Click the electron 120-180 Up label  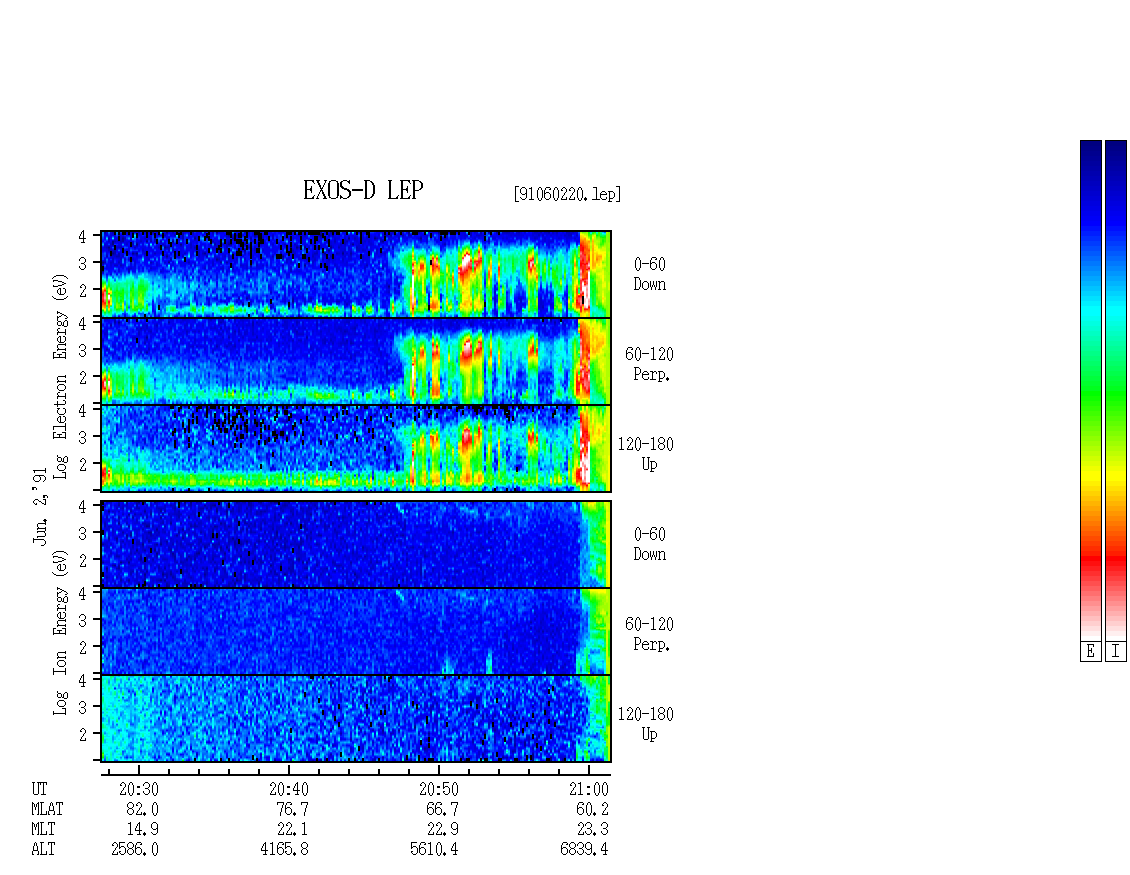click(x=646, y=454)
